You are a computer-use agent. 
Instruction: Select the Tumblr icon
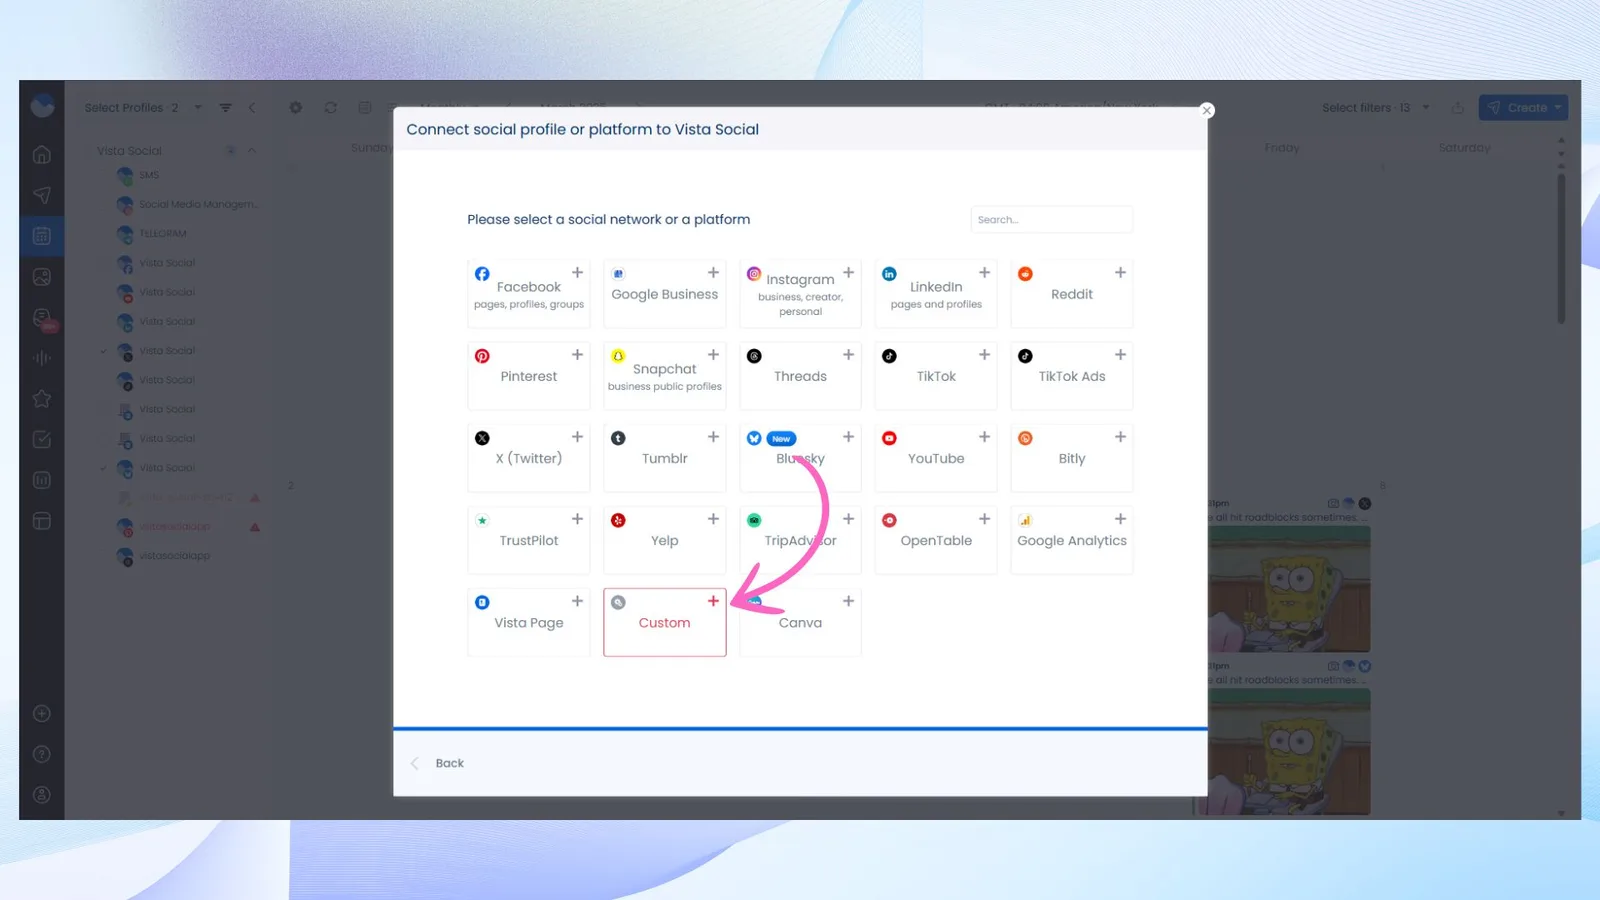[x=618, y=438]
